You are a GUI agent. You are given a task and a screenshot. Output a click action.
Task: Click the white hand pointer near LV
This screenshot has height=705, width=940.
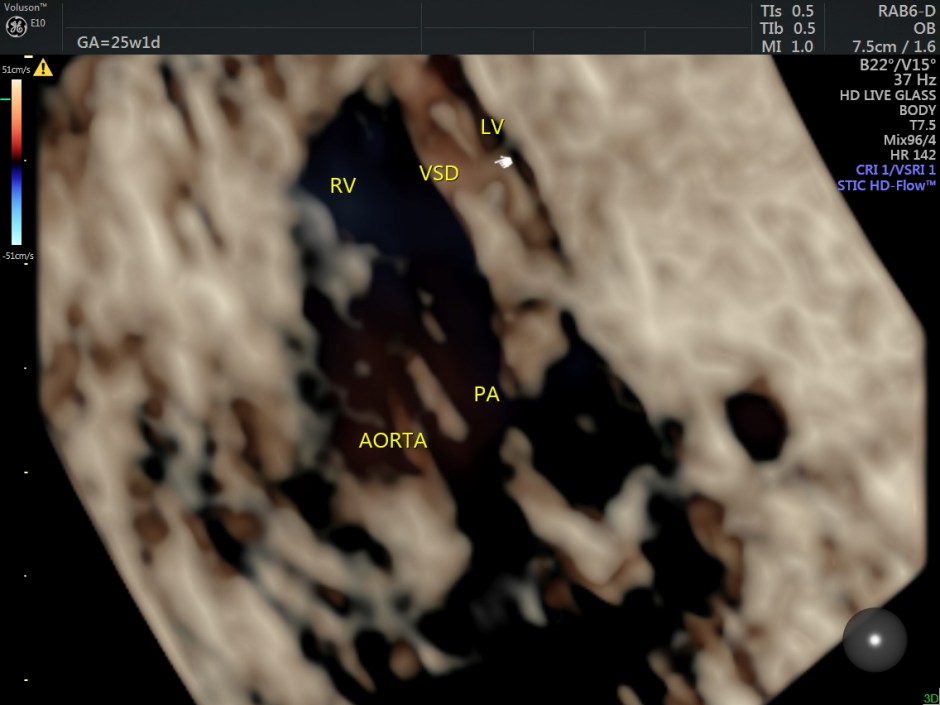tap(507, 161)
